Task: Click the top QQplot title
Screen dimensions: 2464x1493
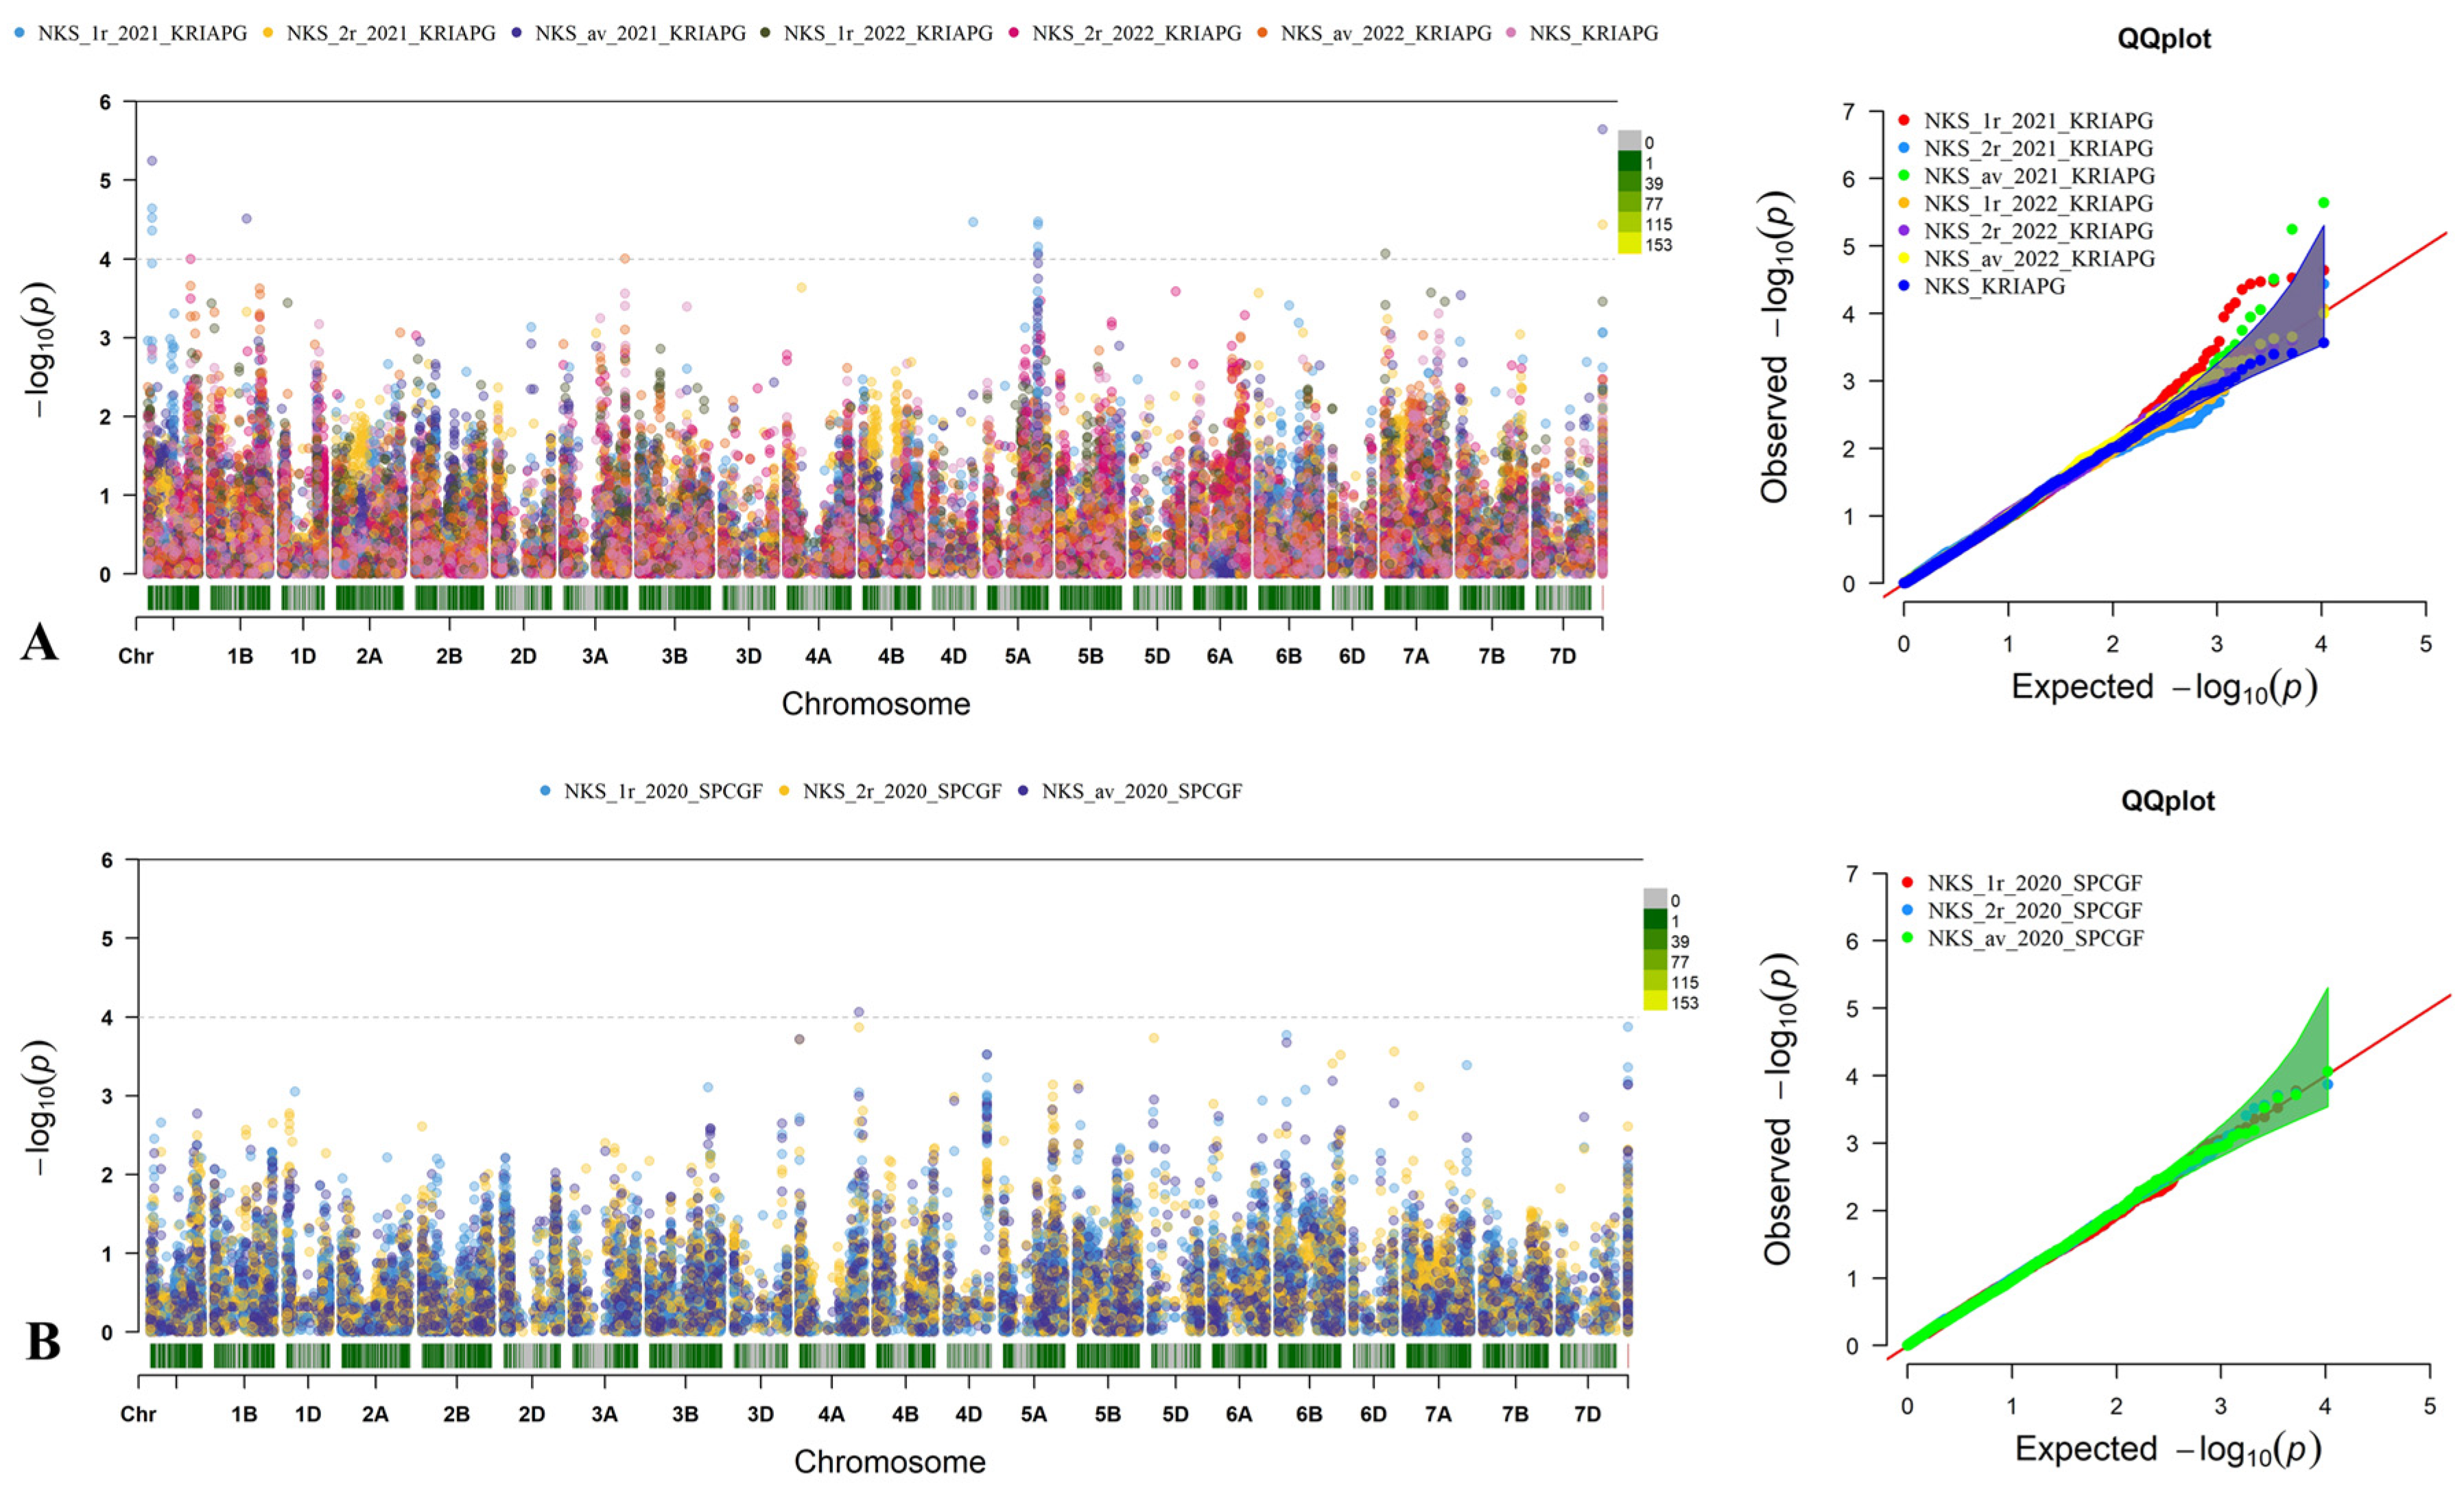Action: pos(2164,39)
